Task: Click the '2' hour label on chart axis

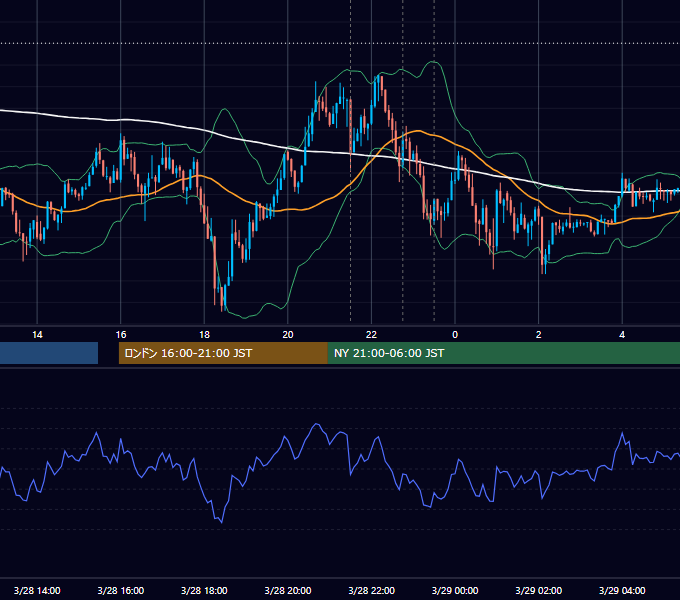Action: [x=538, y=335]
